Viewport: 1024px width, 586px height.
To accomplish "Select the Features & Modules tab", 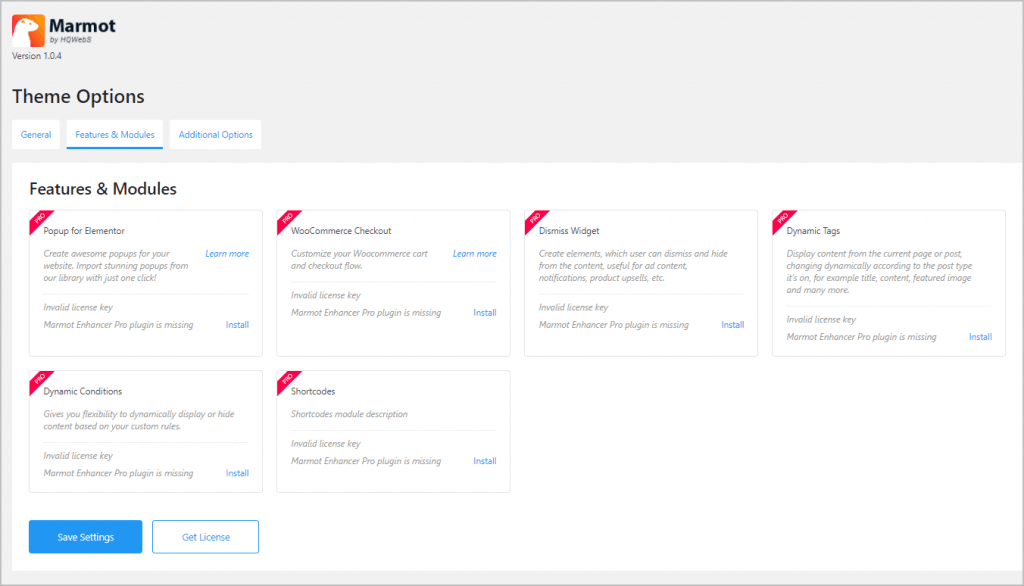I will pos(115,135).
